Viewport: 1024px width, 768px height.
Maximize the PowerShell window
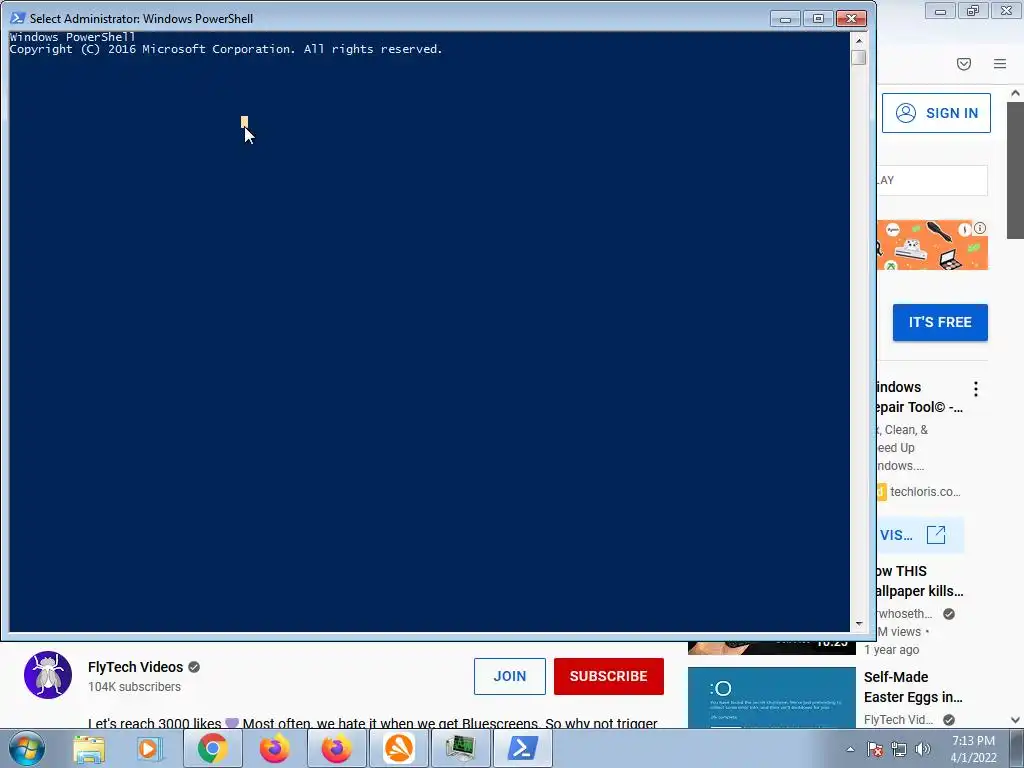pos(818,19)
